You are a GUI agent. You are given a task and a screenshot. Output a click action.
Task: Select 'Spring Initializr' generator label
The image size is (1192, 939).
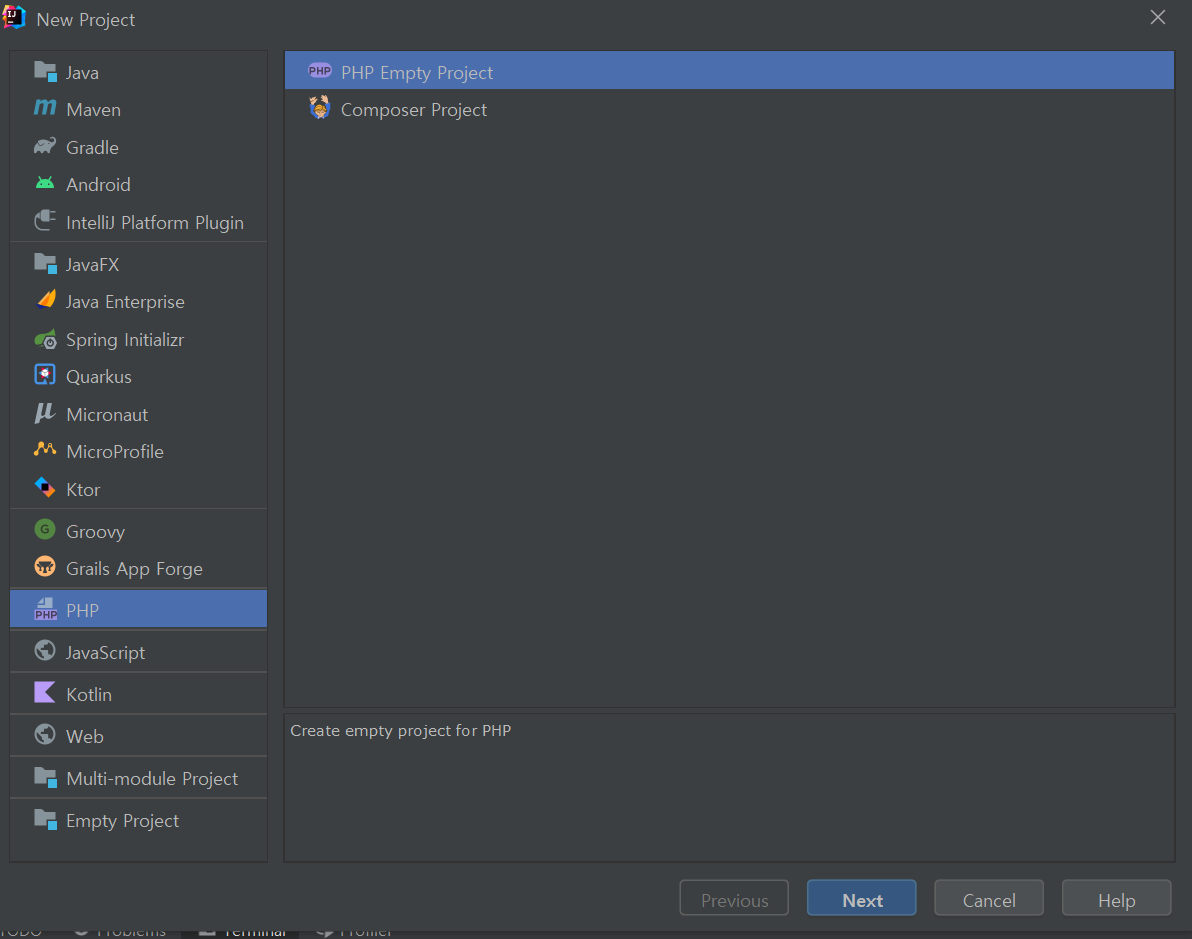(125, 340)
